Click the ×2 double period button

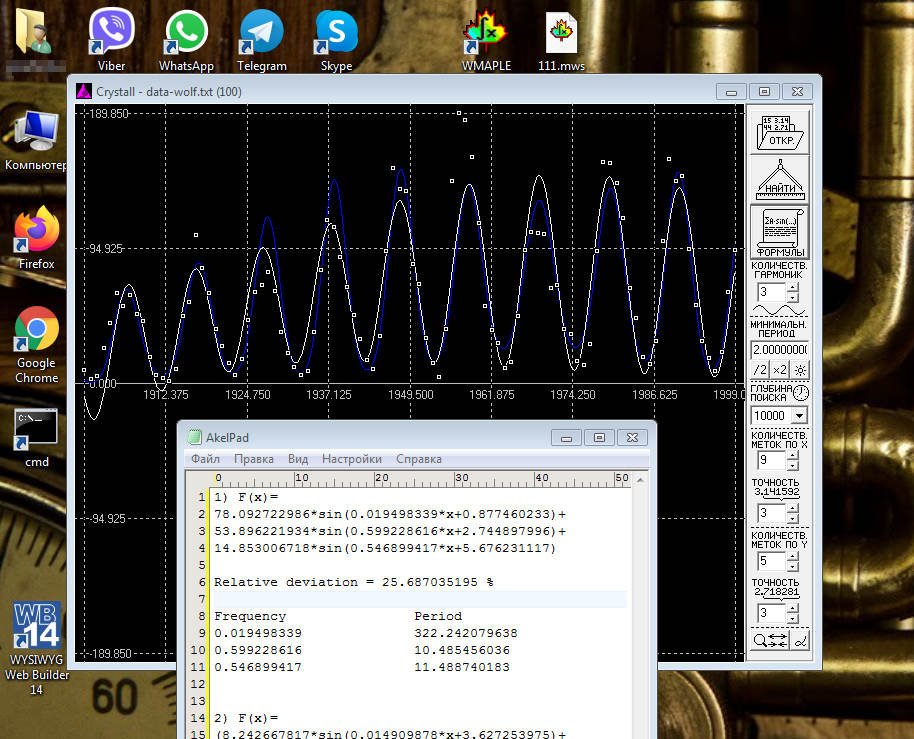(x=780, y=370)
